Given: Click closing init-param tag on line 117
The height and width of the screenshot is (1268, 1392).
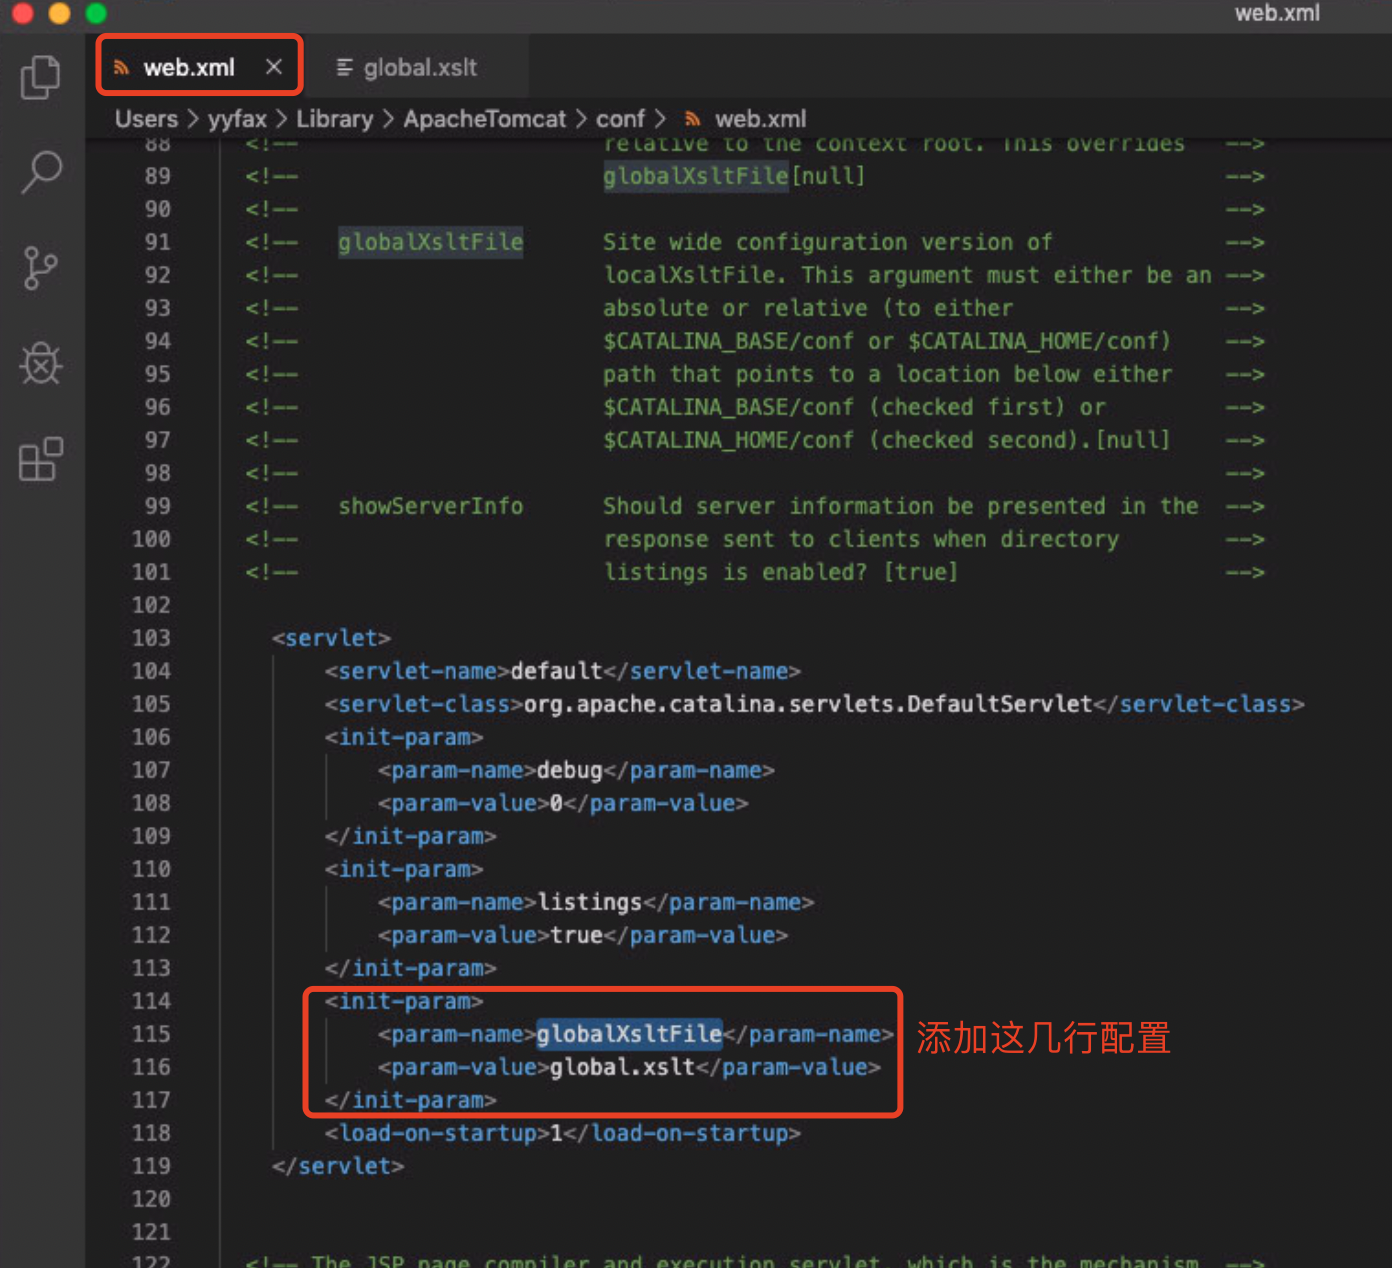Looking at the screenshot, I should 410,1100.
